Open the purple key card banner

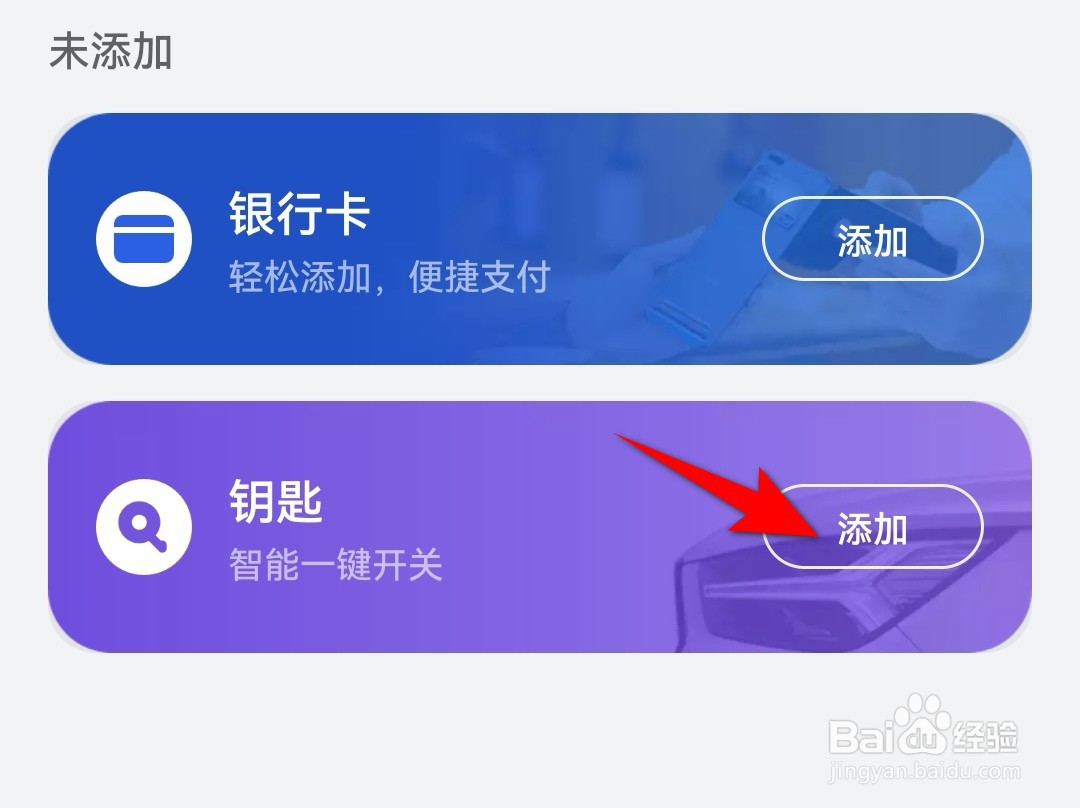tap(539, 527)
